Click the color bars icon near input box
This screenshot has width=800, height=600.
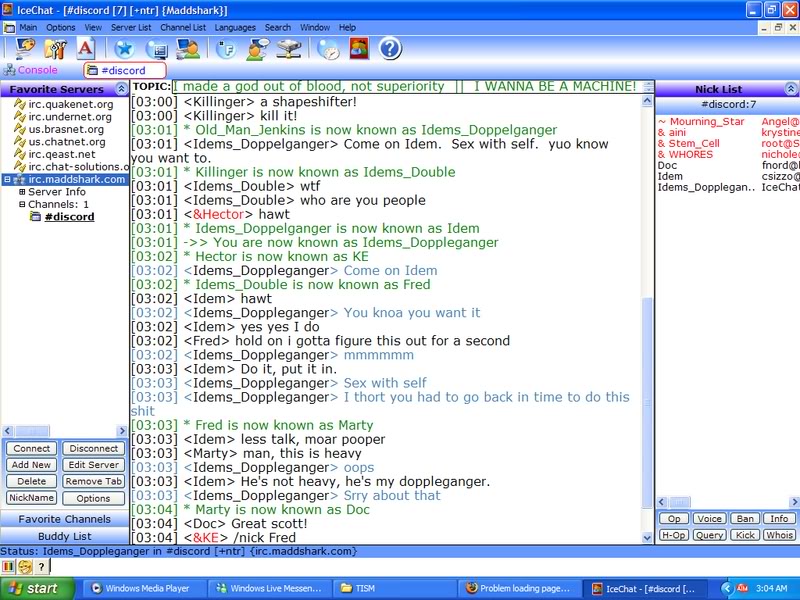(8, 566)
